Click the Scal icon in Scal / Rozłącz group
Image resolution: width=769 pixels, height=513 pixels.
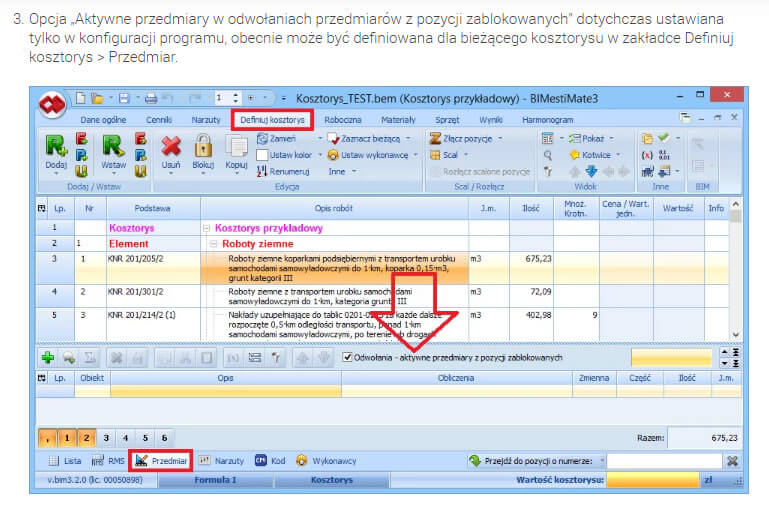435,155
